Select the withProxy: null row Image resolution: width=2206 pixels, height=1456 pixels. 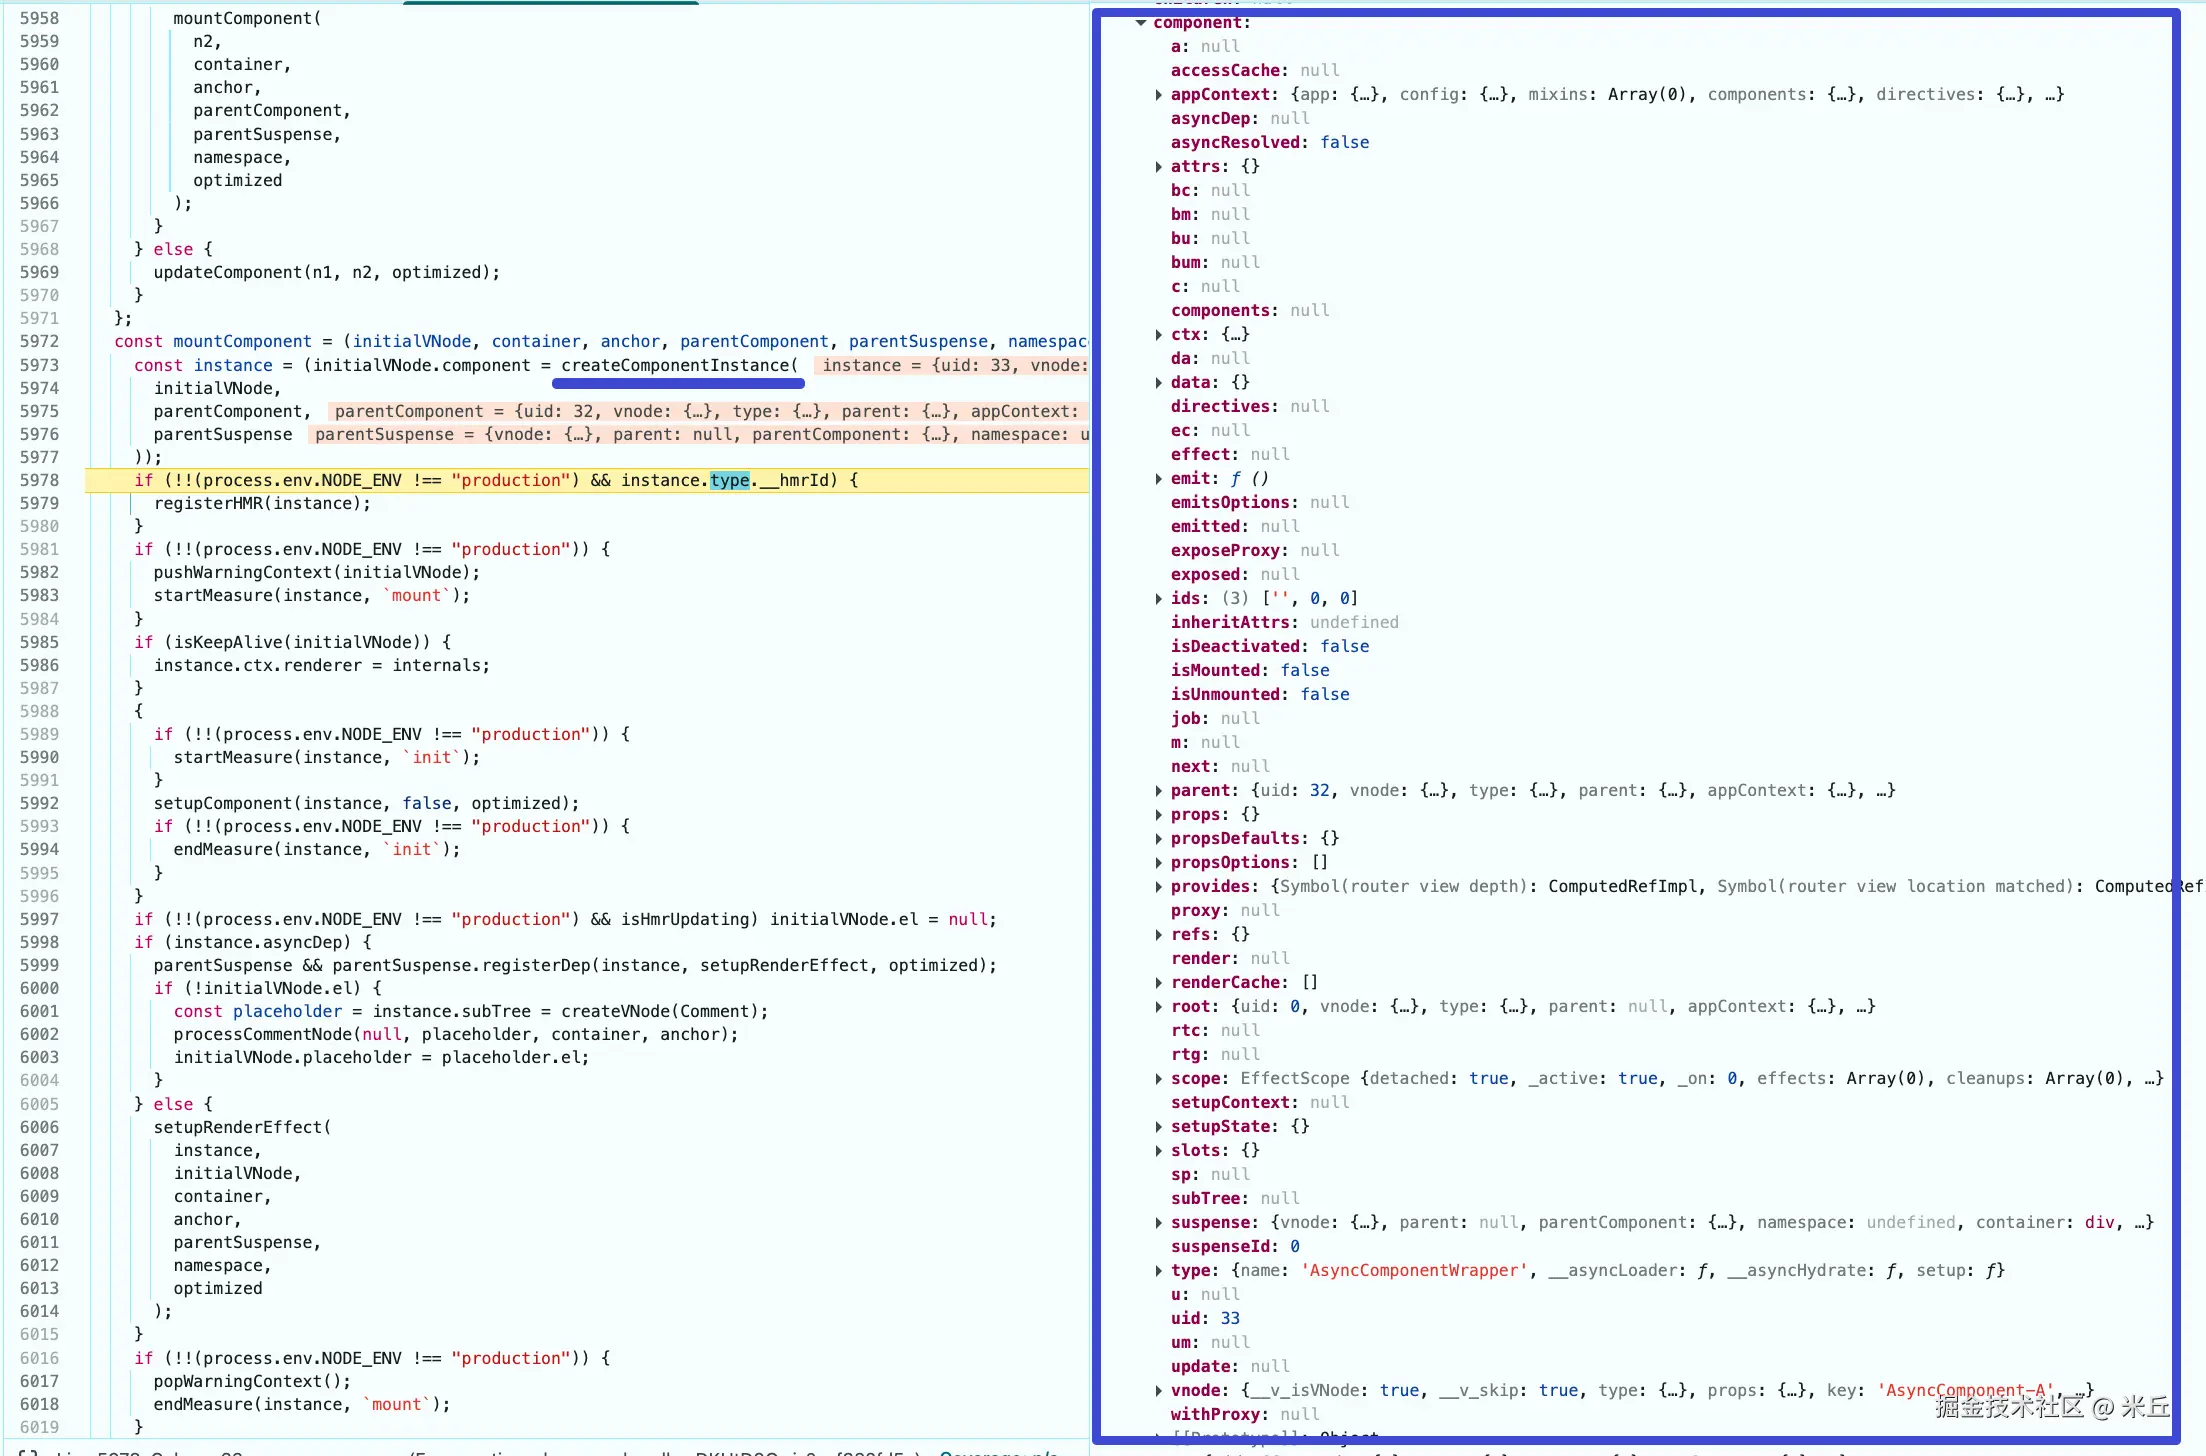1245,1415
